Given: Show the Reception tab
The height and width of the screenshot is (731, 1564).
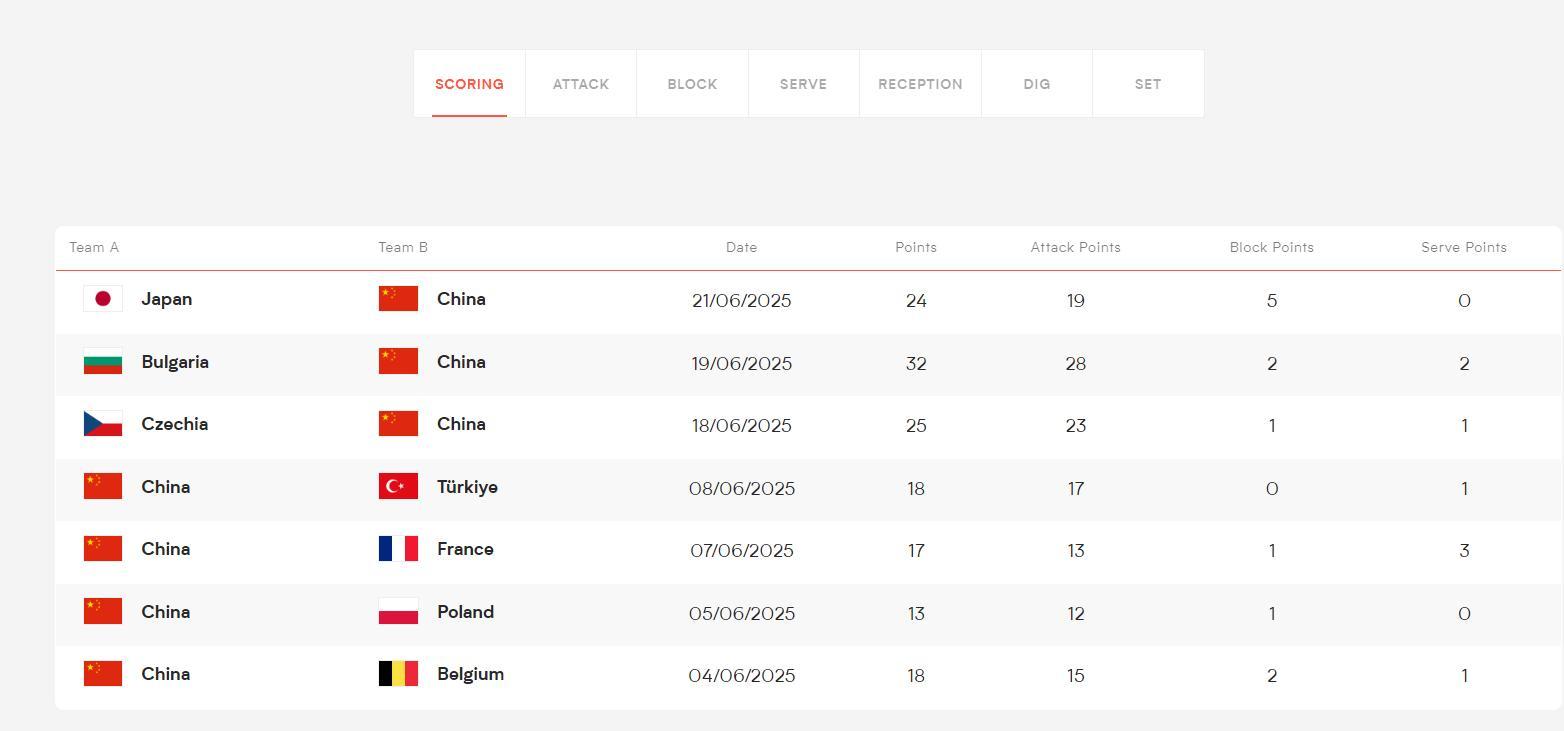Looking at the screenshot, I should 920,84.
